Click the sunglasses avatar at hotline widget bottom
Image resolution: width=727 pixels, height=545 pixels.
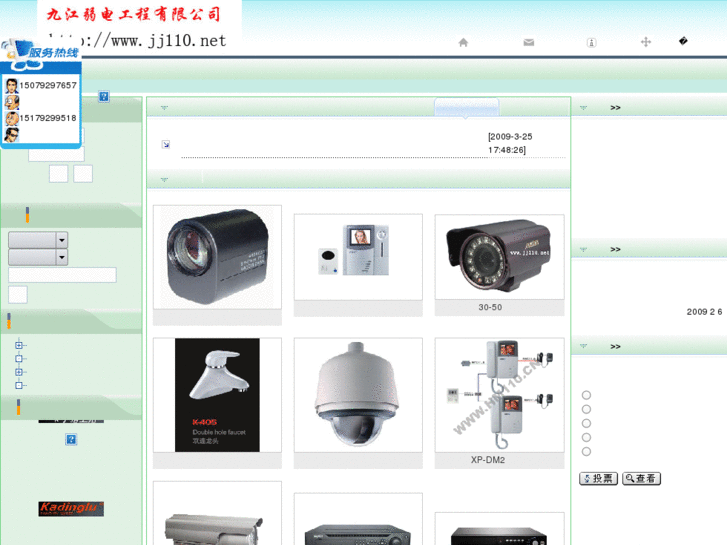tap(12, 135)
